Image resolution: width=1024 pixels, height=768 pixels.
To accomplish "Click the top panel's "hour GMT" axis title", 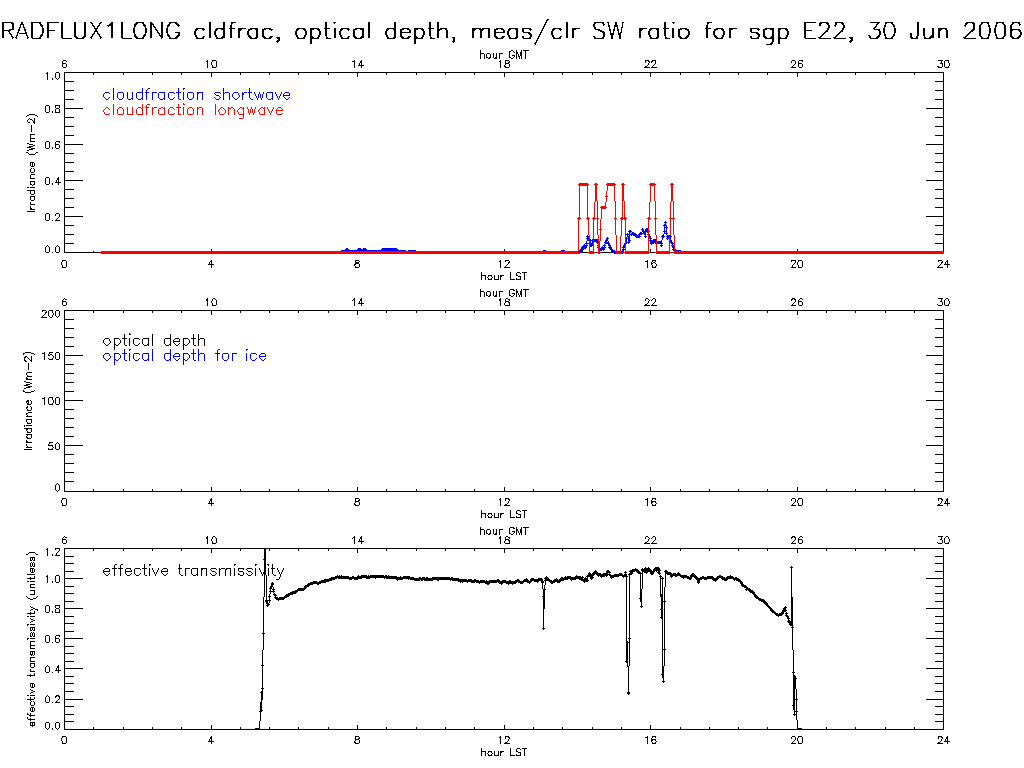I will [x=504, y=56].
